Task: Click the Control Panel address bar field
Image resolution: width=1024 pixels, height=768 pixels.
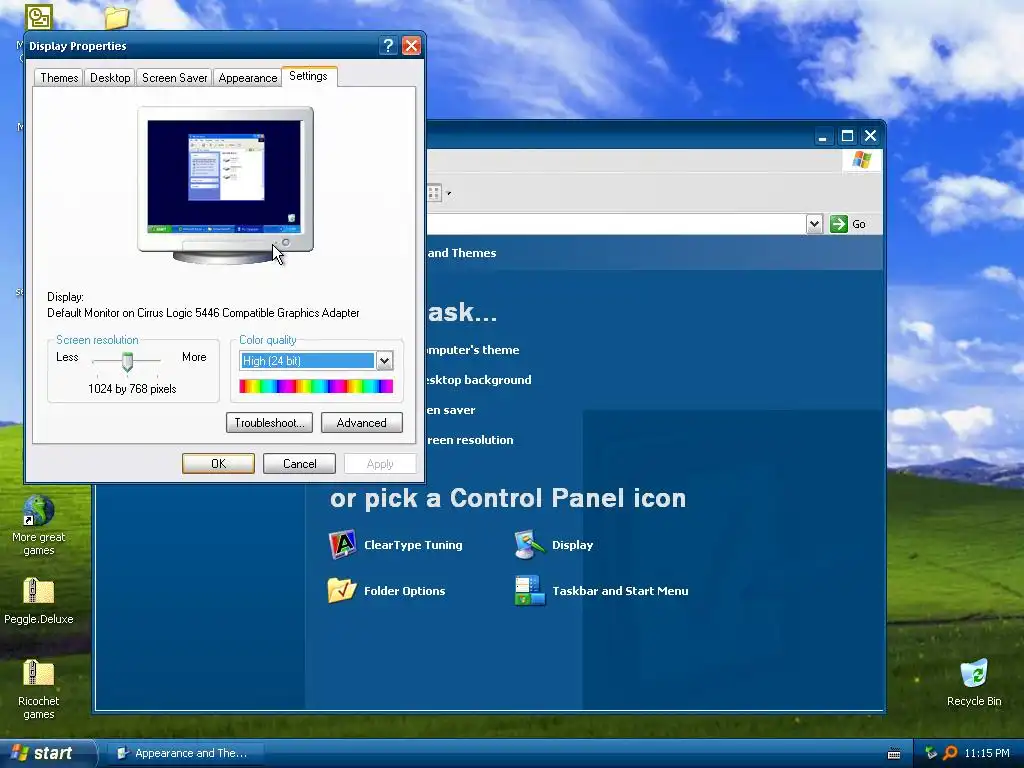Action: point(616,224)
